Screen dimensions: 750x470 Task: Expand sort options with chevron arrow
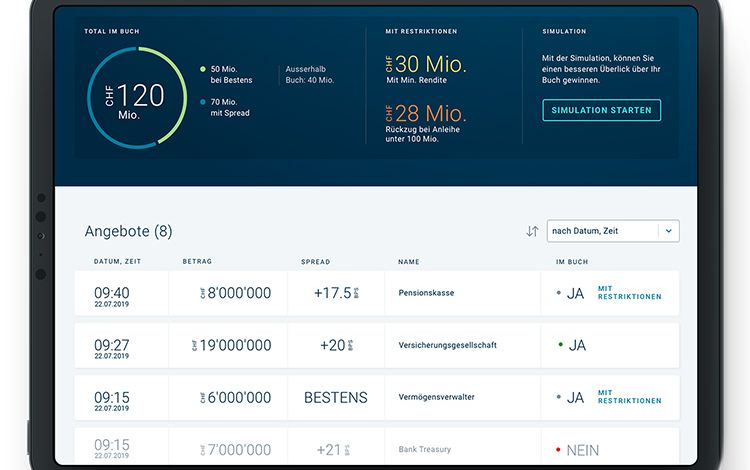[x=669, y=231]
